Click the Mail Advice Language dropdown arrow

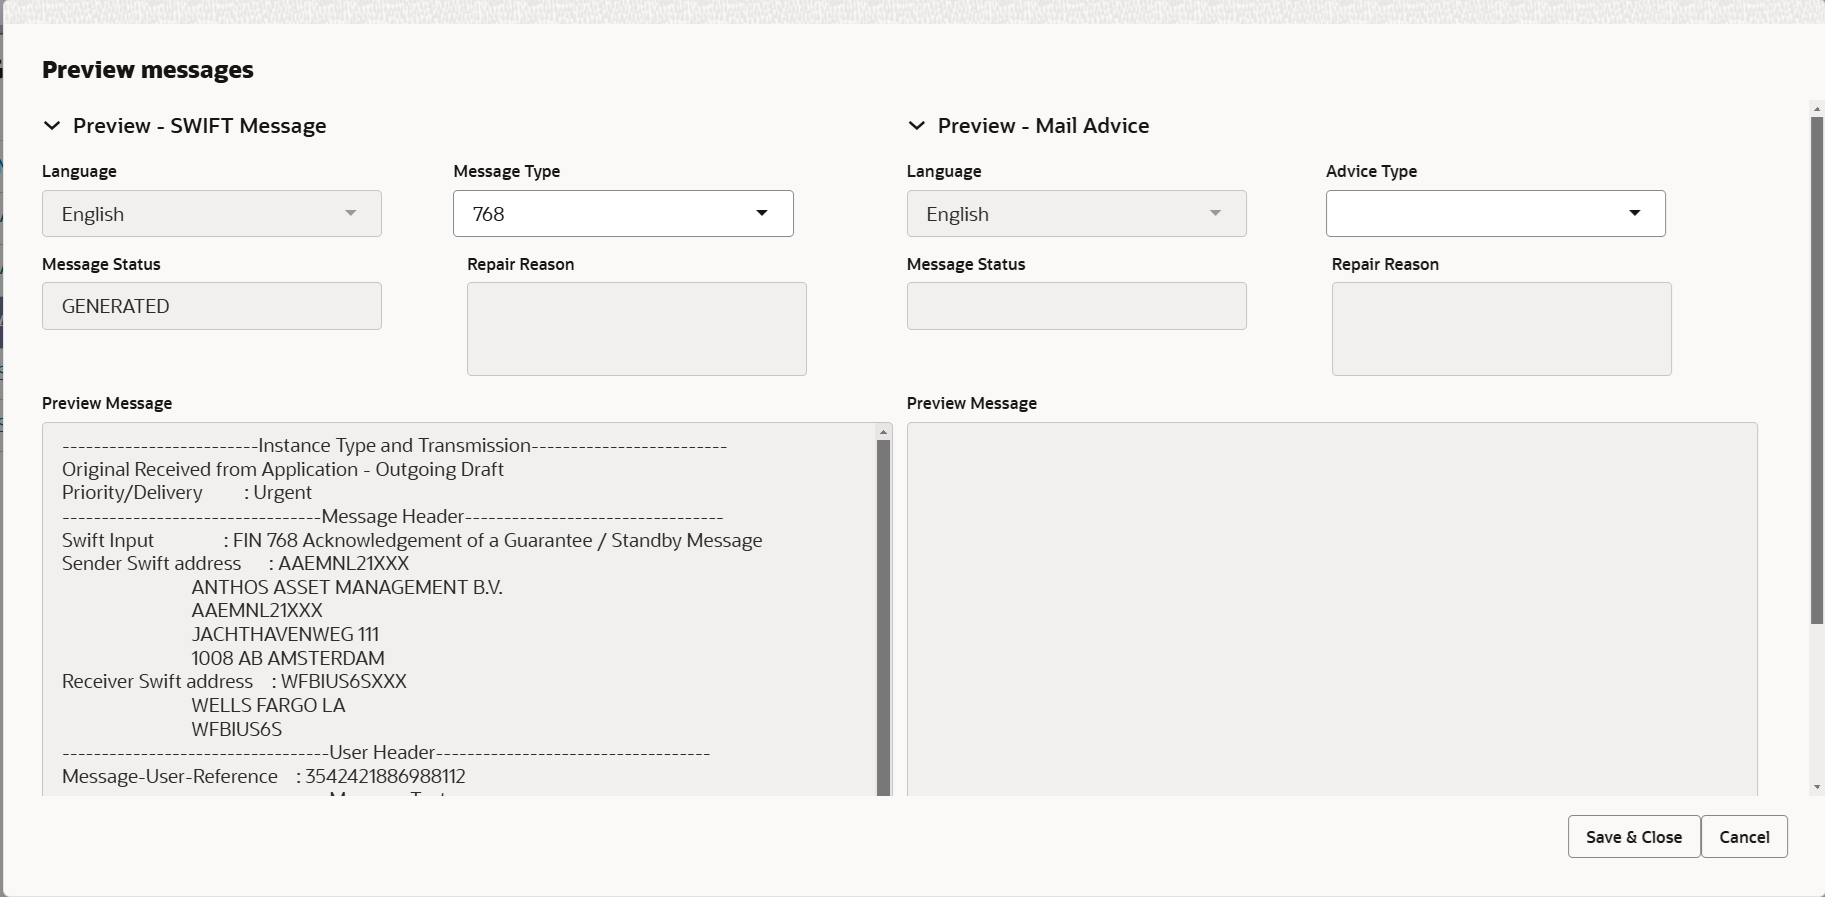1215,213
